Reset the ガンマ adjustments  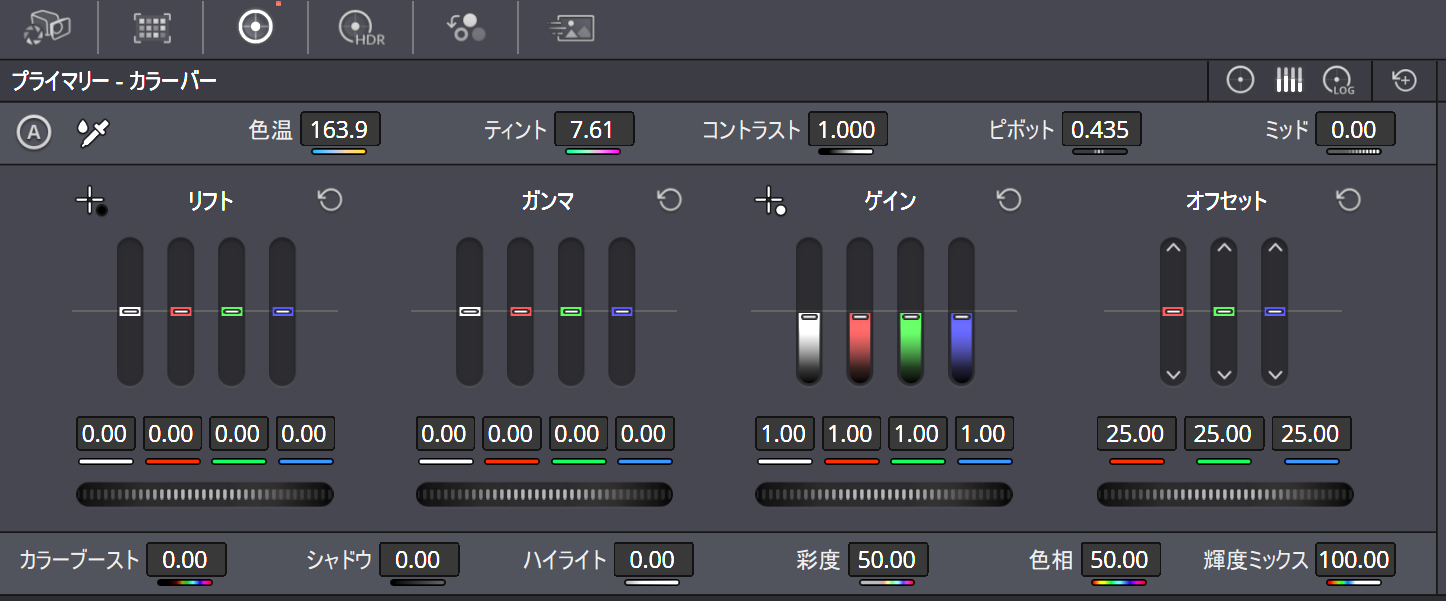pyautogui.click(x=669, y=200)
